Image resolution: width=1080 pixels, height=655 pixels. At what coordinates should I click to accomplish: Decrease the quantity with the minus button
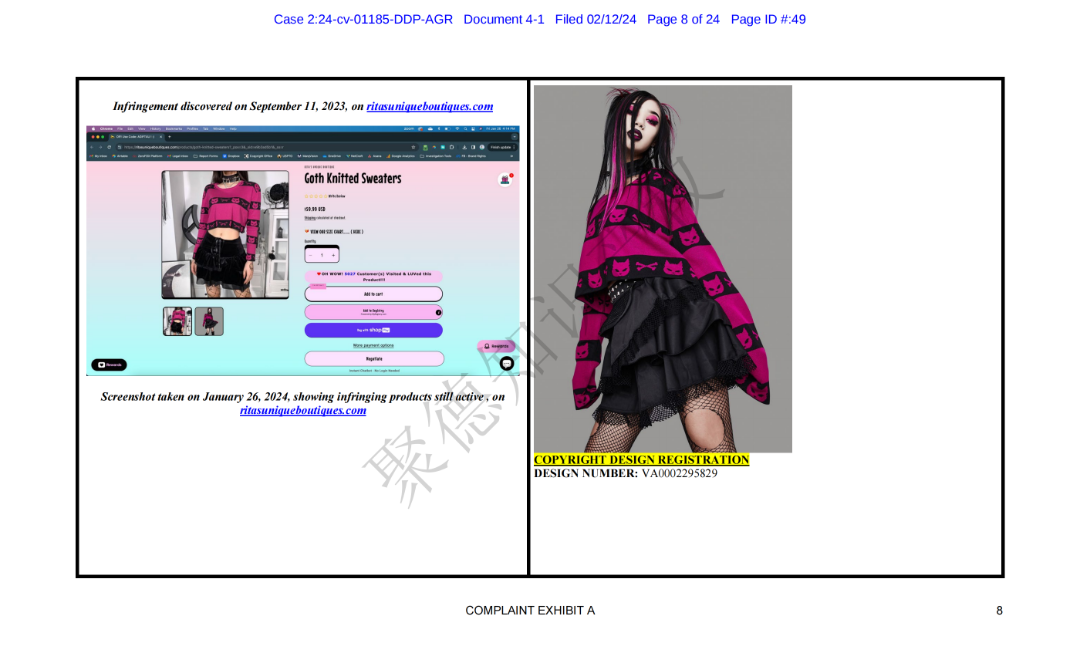pos(311,255)
